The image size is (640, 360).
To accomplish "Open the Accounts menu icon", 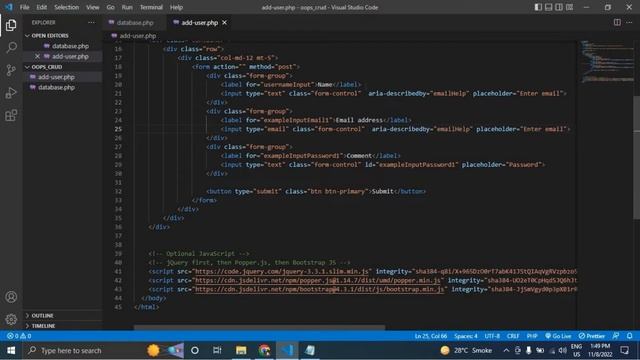I will click(11, 297).
